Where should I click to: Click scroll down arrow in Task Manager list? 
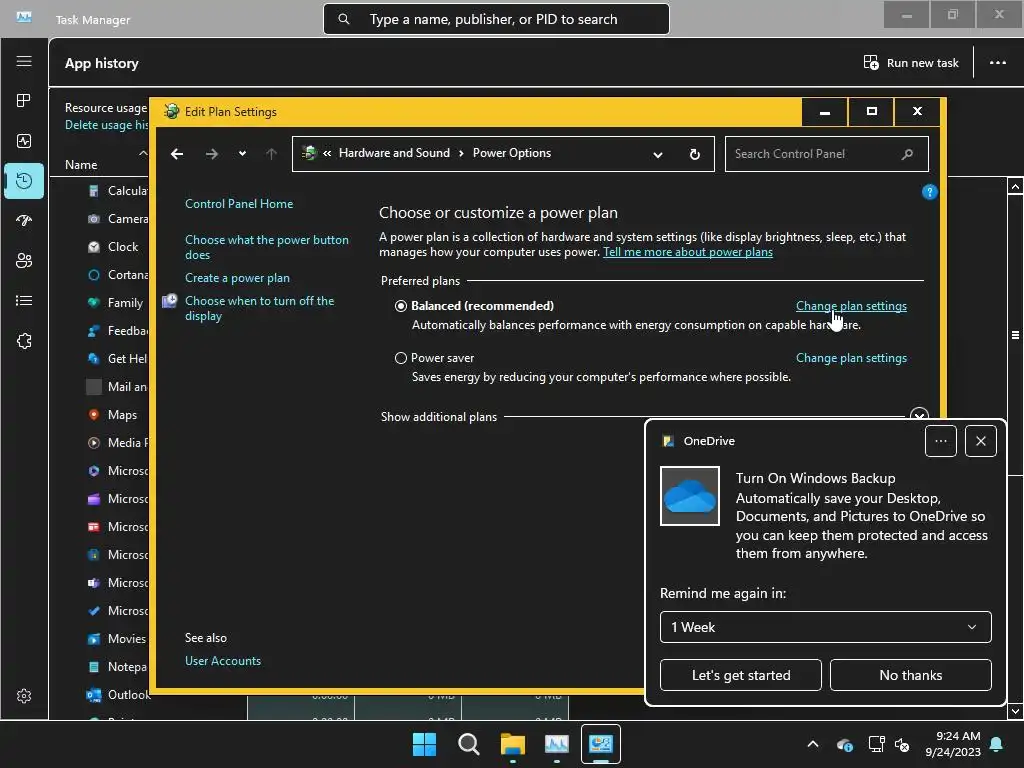(1015, 711)
